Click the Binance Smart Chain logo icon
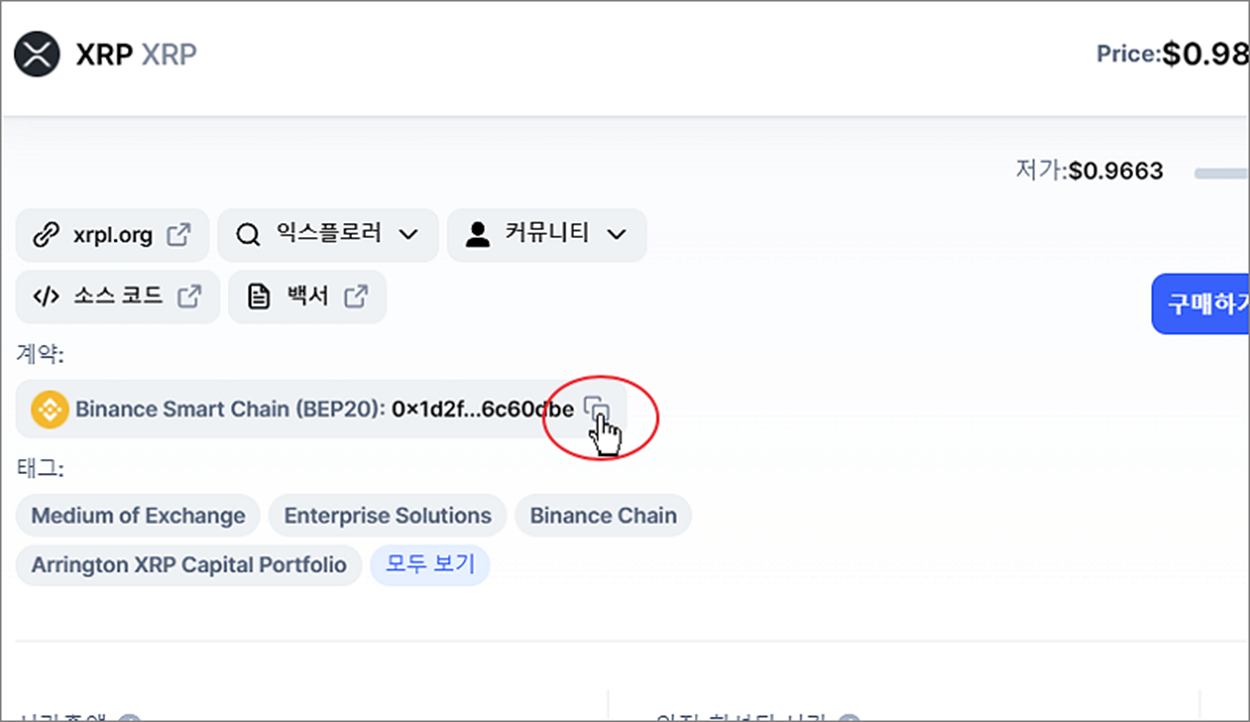 point(50,409)
